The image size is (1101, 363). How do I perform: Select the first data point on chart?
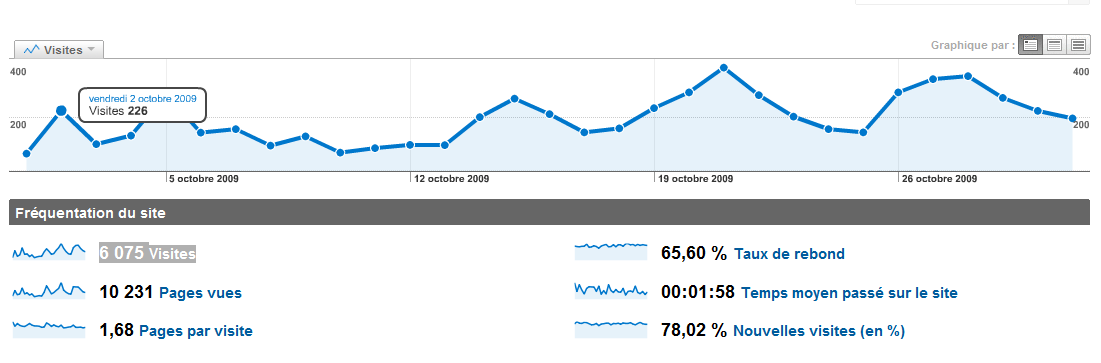(27, 153)
